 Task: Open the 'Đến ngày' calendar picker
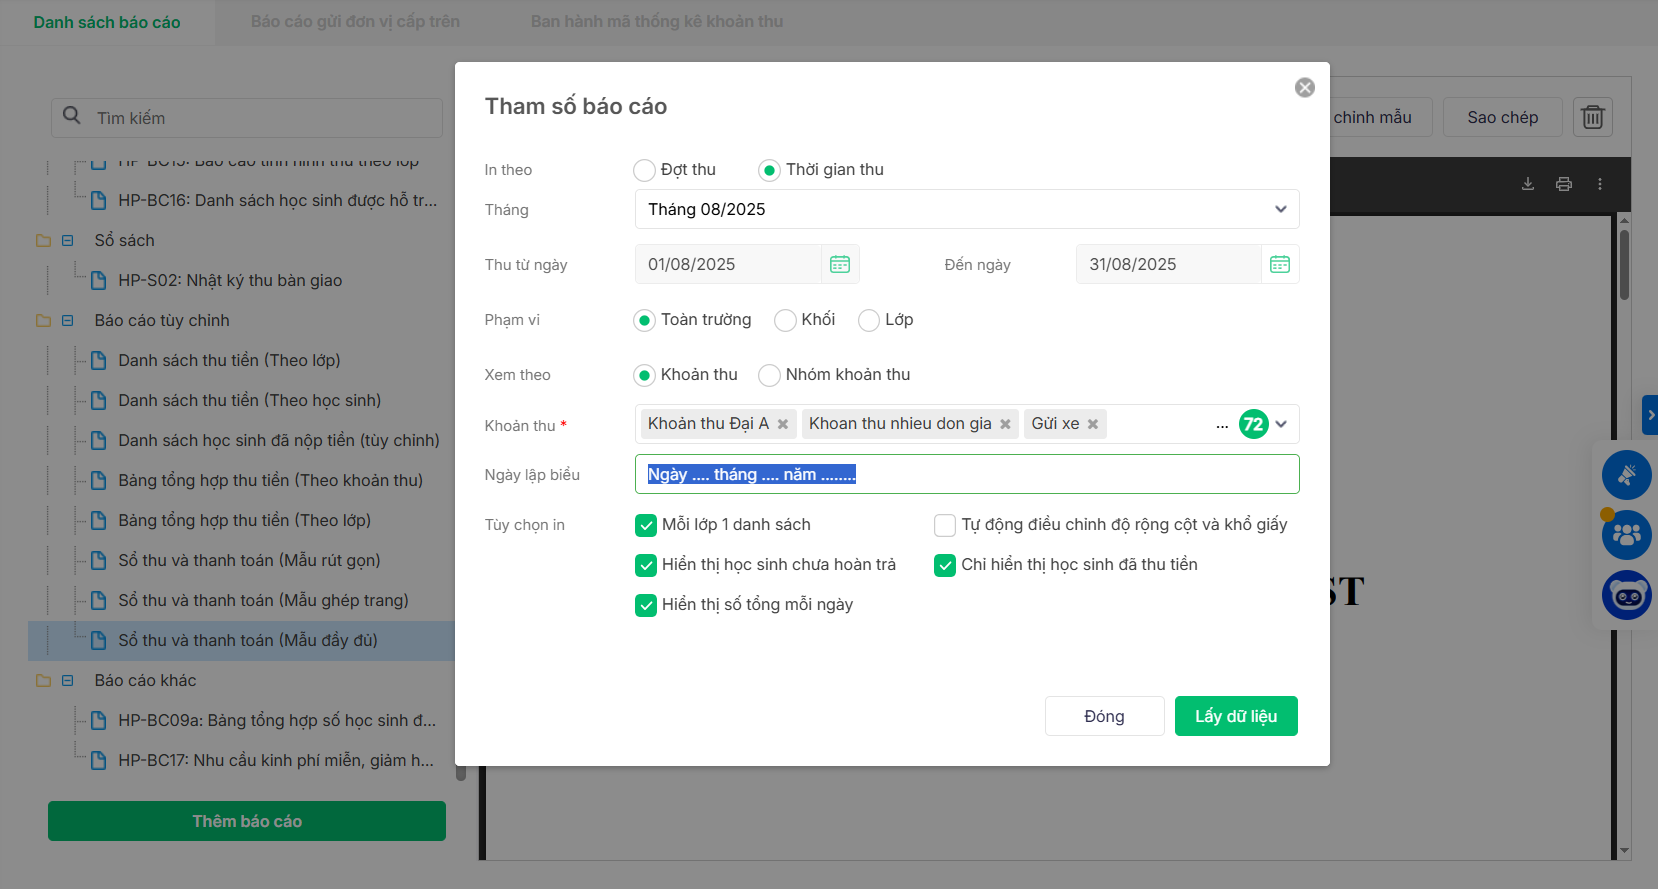[1279, 264]
